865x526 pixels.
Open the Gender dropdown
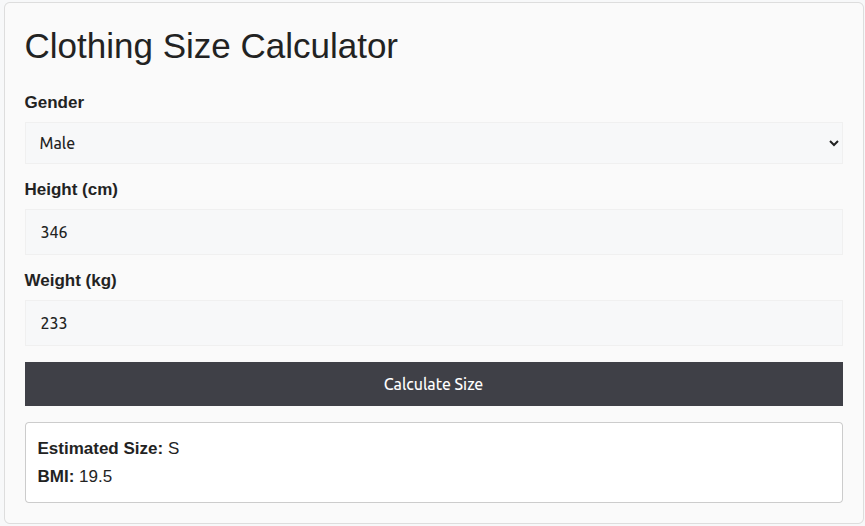tap(433, 143)
